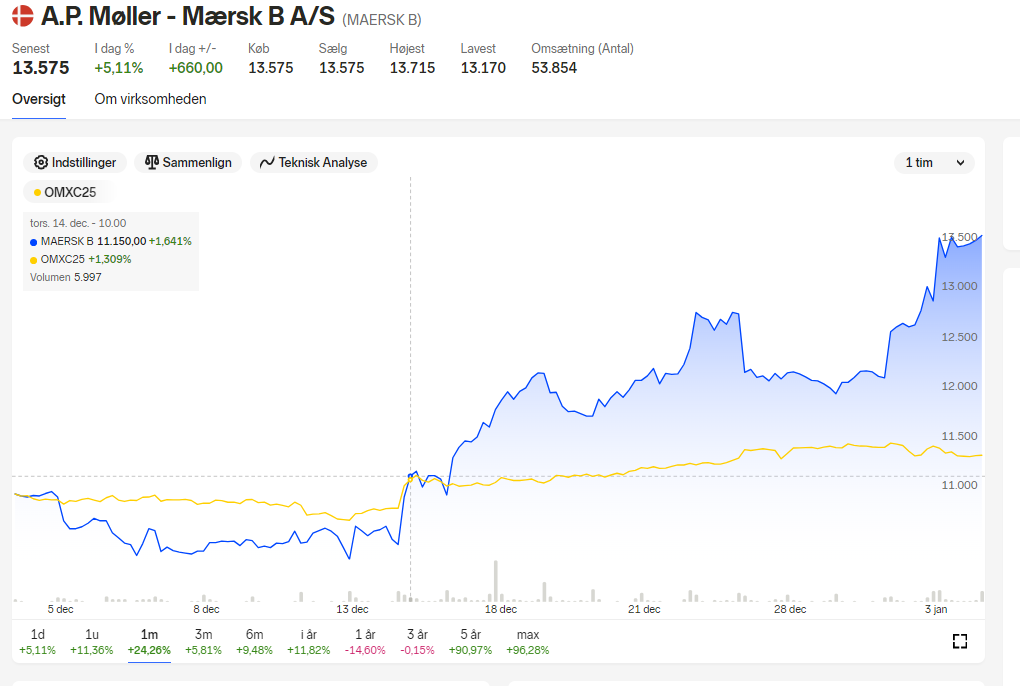Switch to Om virksomheden tab
This screenshot has height=686, width=1020.
click(150, 99)
